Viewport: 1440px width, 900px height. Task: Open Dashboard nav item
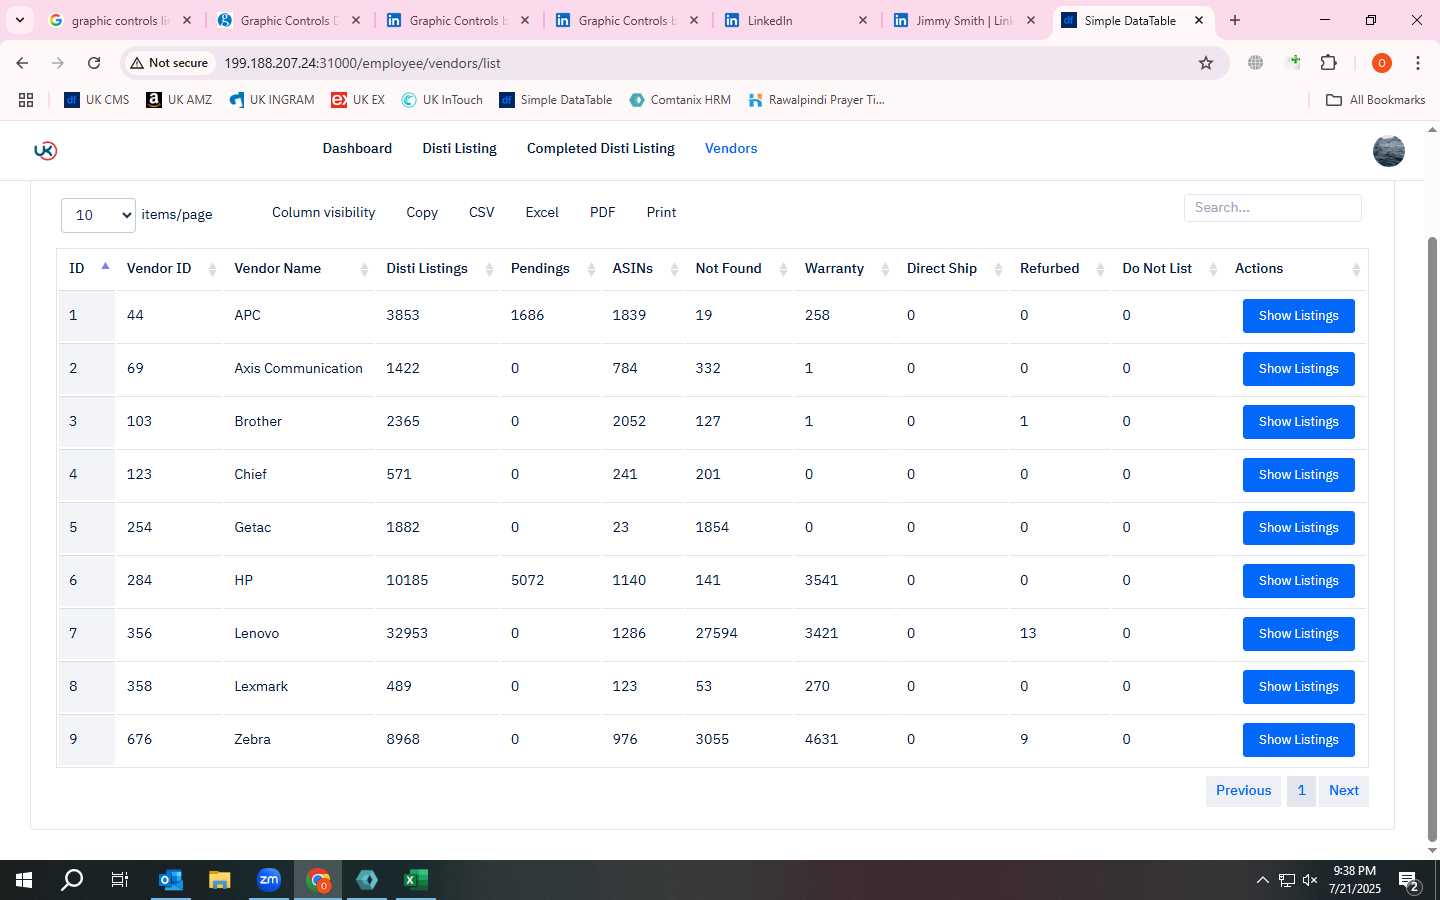(x=357, y=148)
